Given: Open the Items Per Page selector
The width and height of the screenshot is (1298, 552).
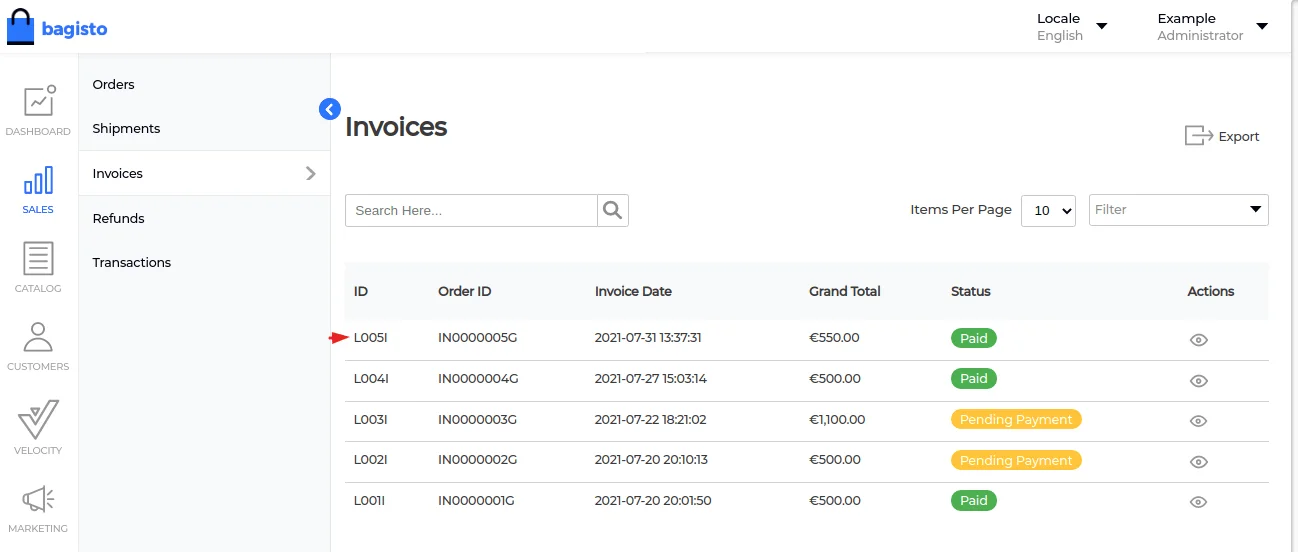Looking at the screenshot, I should click(x=1048, y=211).
